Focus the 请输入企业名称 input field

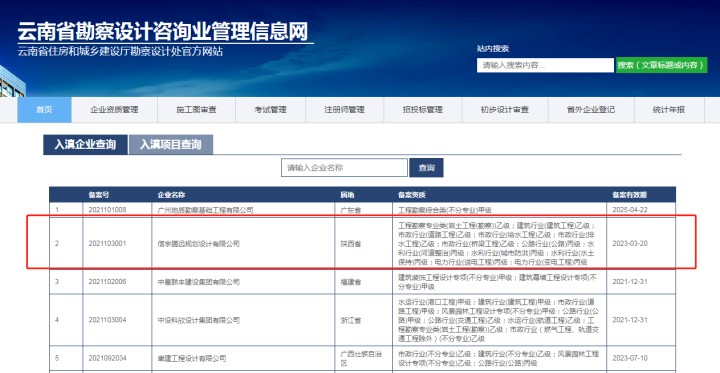click(344, 168)
